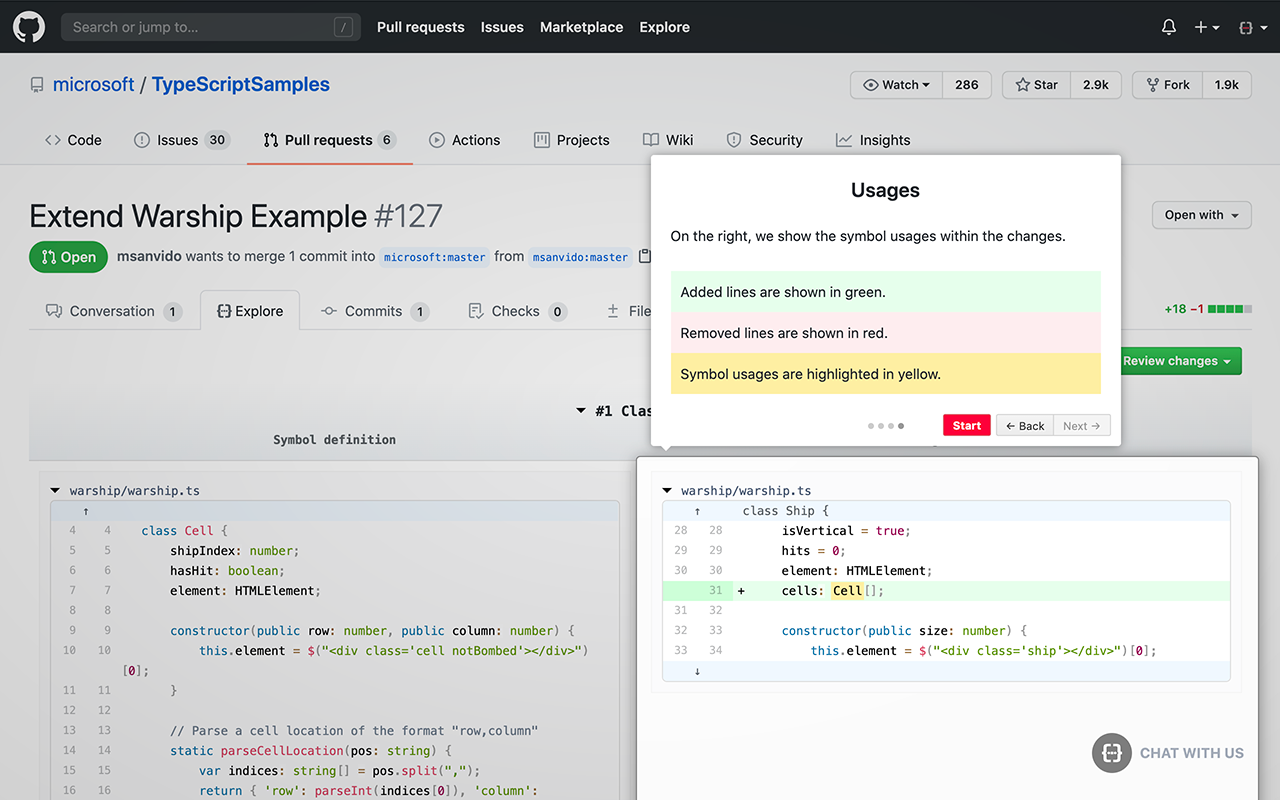Select the Pull requests repository tab
The image size is (1280, 800).
click(x=329, y=140)
